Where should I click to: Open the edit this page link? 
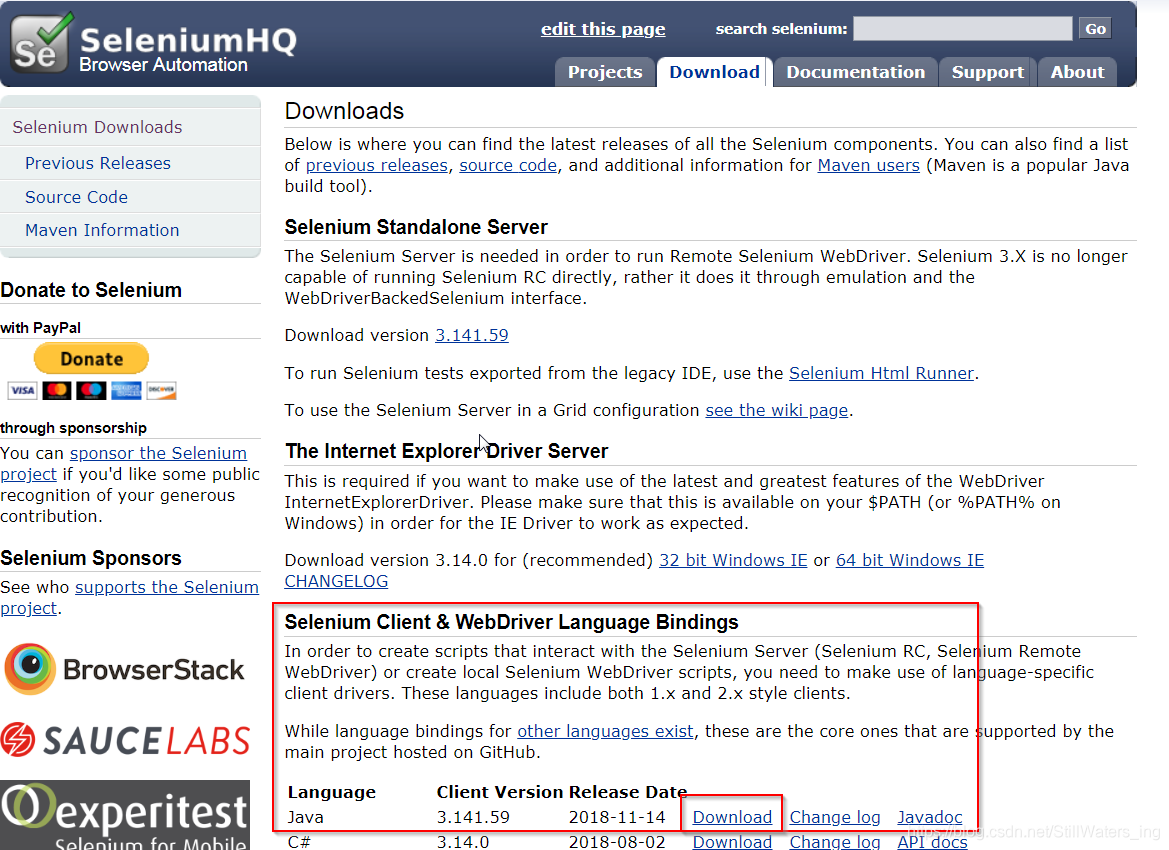pos(603,29)
